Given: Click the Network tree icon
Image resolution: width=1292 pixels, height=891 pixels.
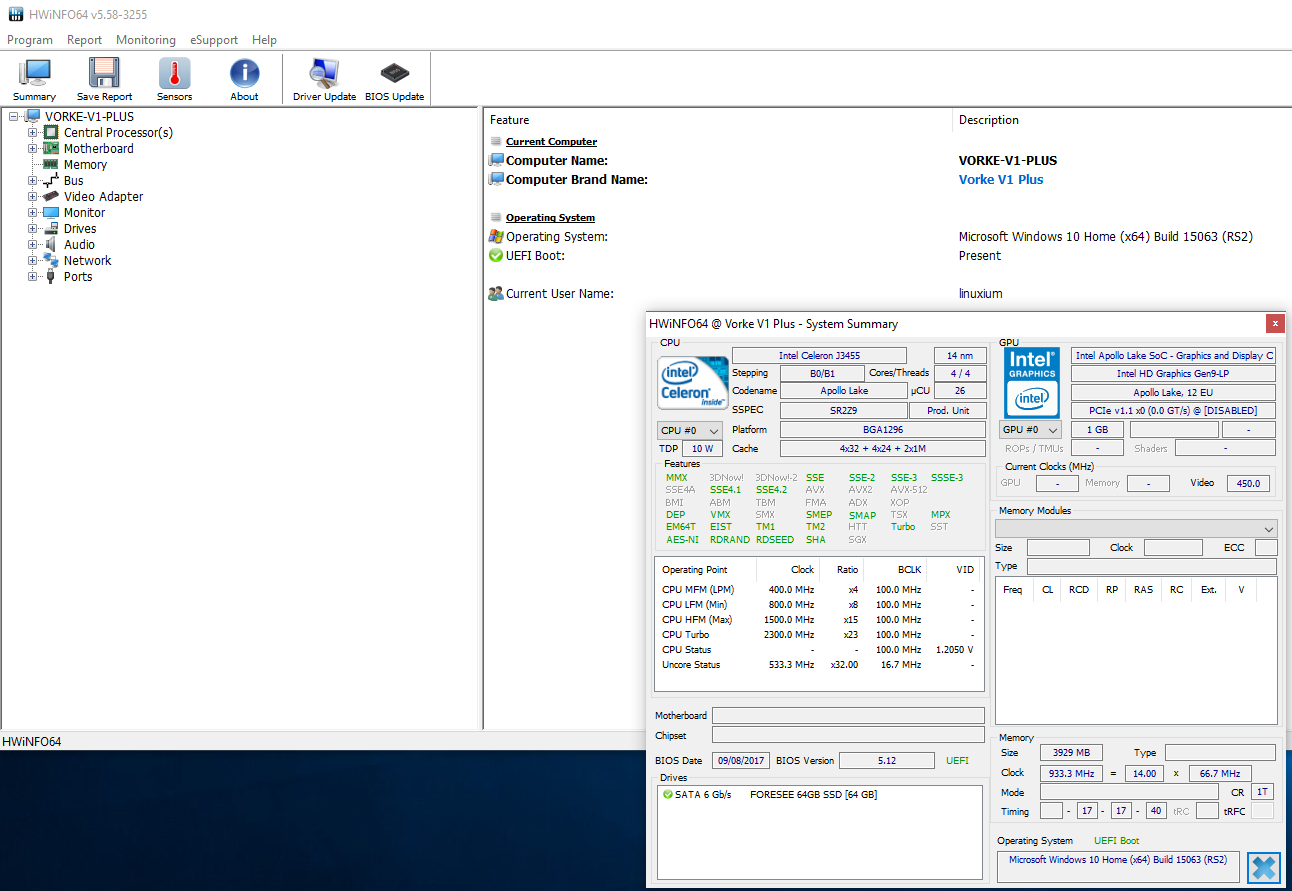Looking at the screenshot, I should pos(50,260).
